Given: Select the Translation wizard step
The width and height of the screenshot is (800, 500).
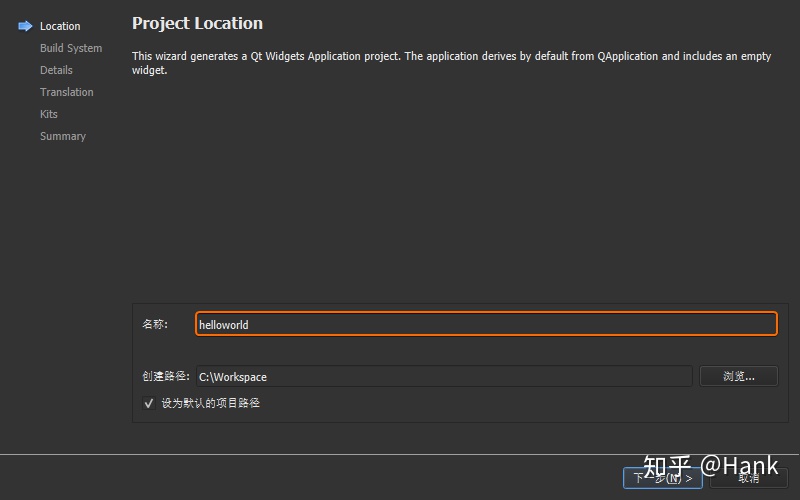Looking at the screenshot, I should click(x=67, y=92).
